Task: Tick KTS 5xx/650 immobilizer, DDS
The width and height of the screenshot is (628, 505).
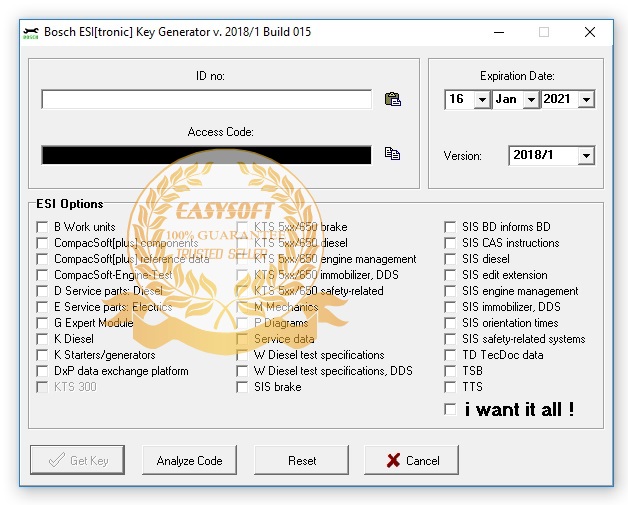Action: click(x=242, y=275)
